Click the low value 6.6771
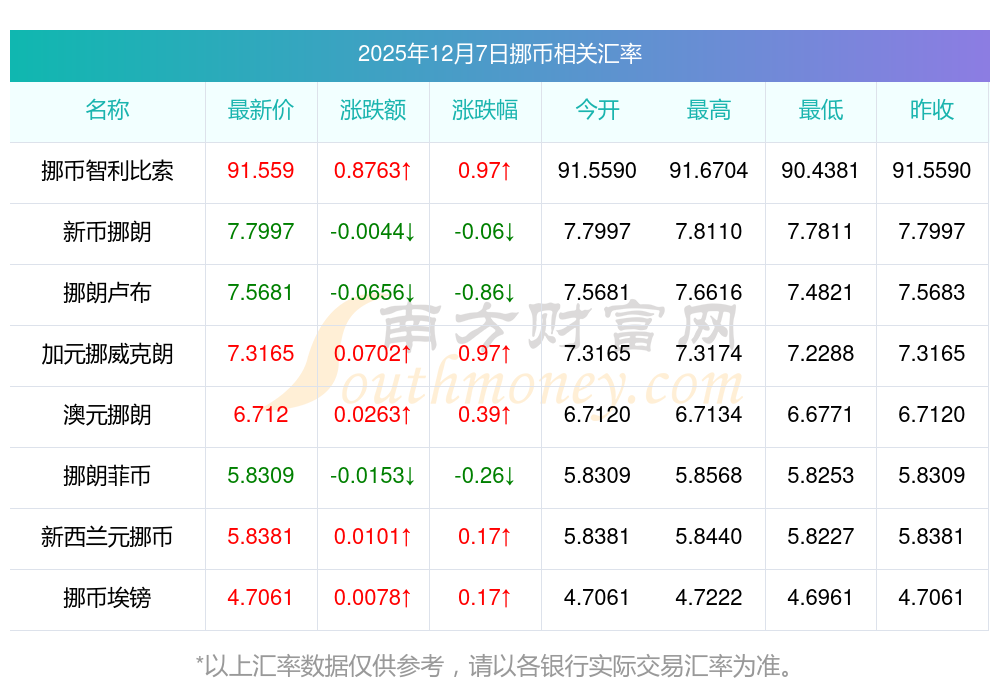Screen dimensions: 1000x697 tap(820, 415)
